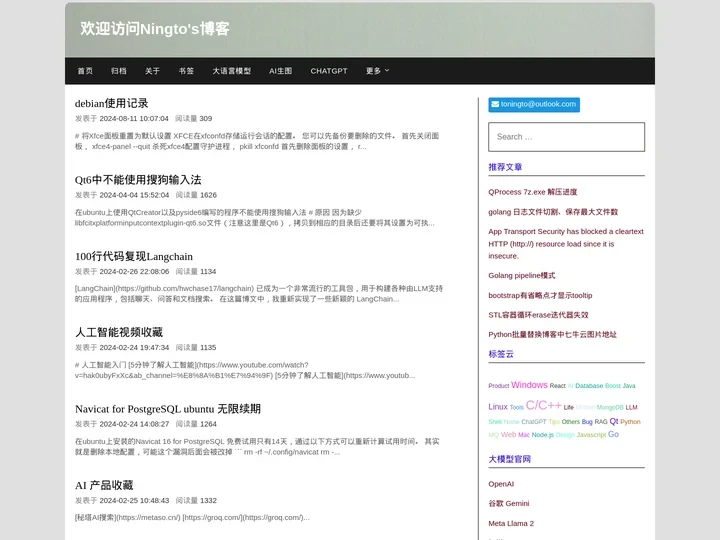This screenshot has height=540, width=720.
Task: Focus the Search input field
Action: (x=566, y=137)
